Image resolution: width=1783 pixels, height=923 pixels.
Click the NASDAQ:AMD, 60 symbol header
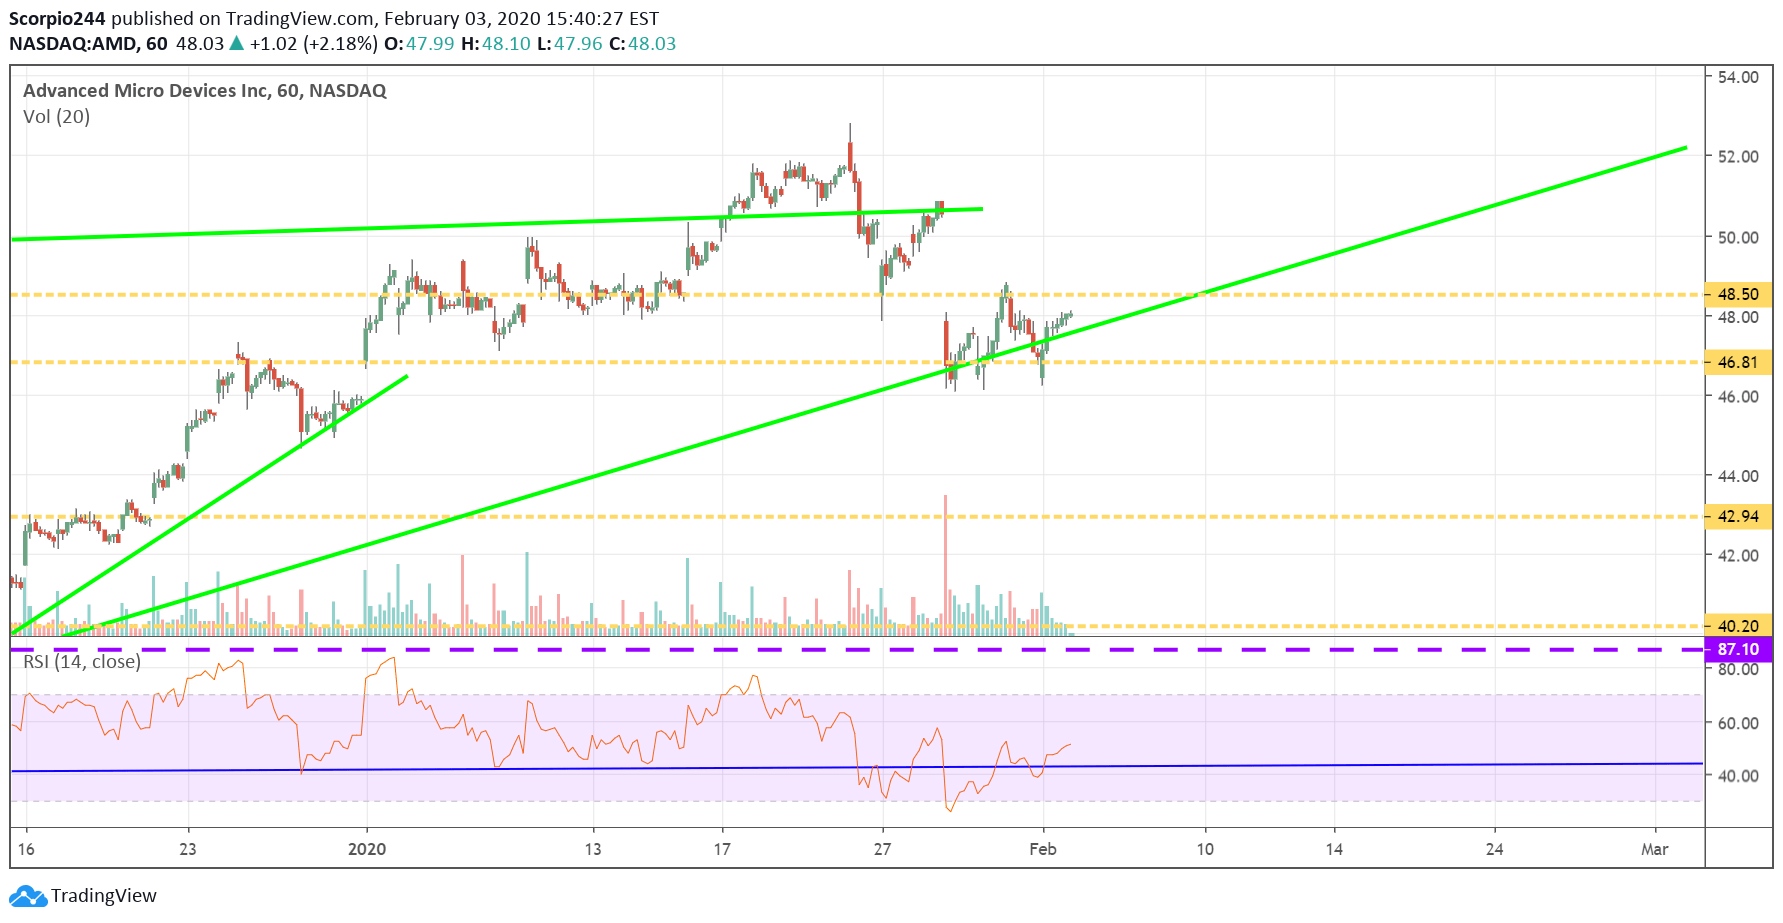pyautogui.click(x=89, y=44)
